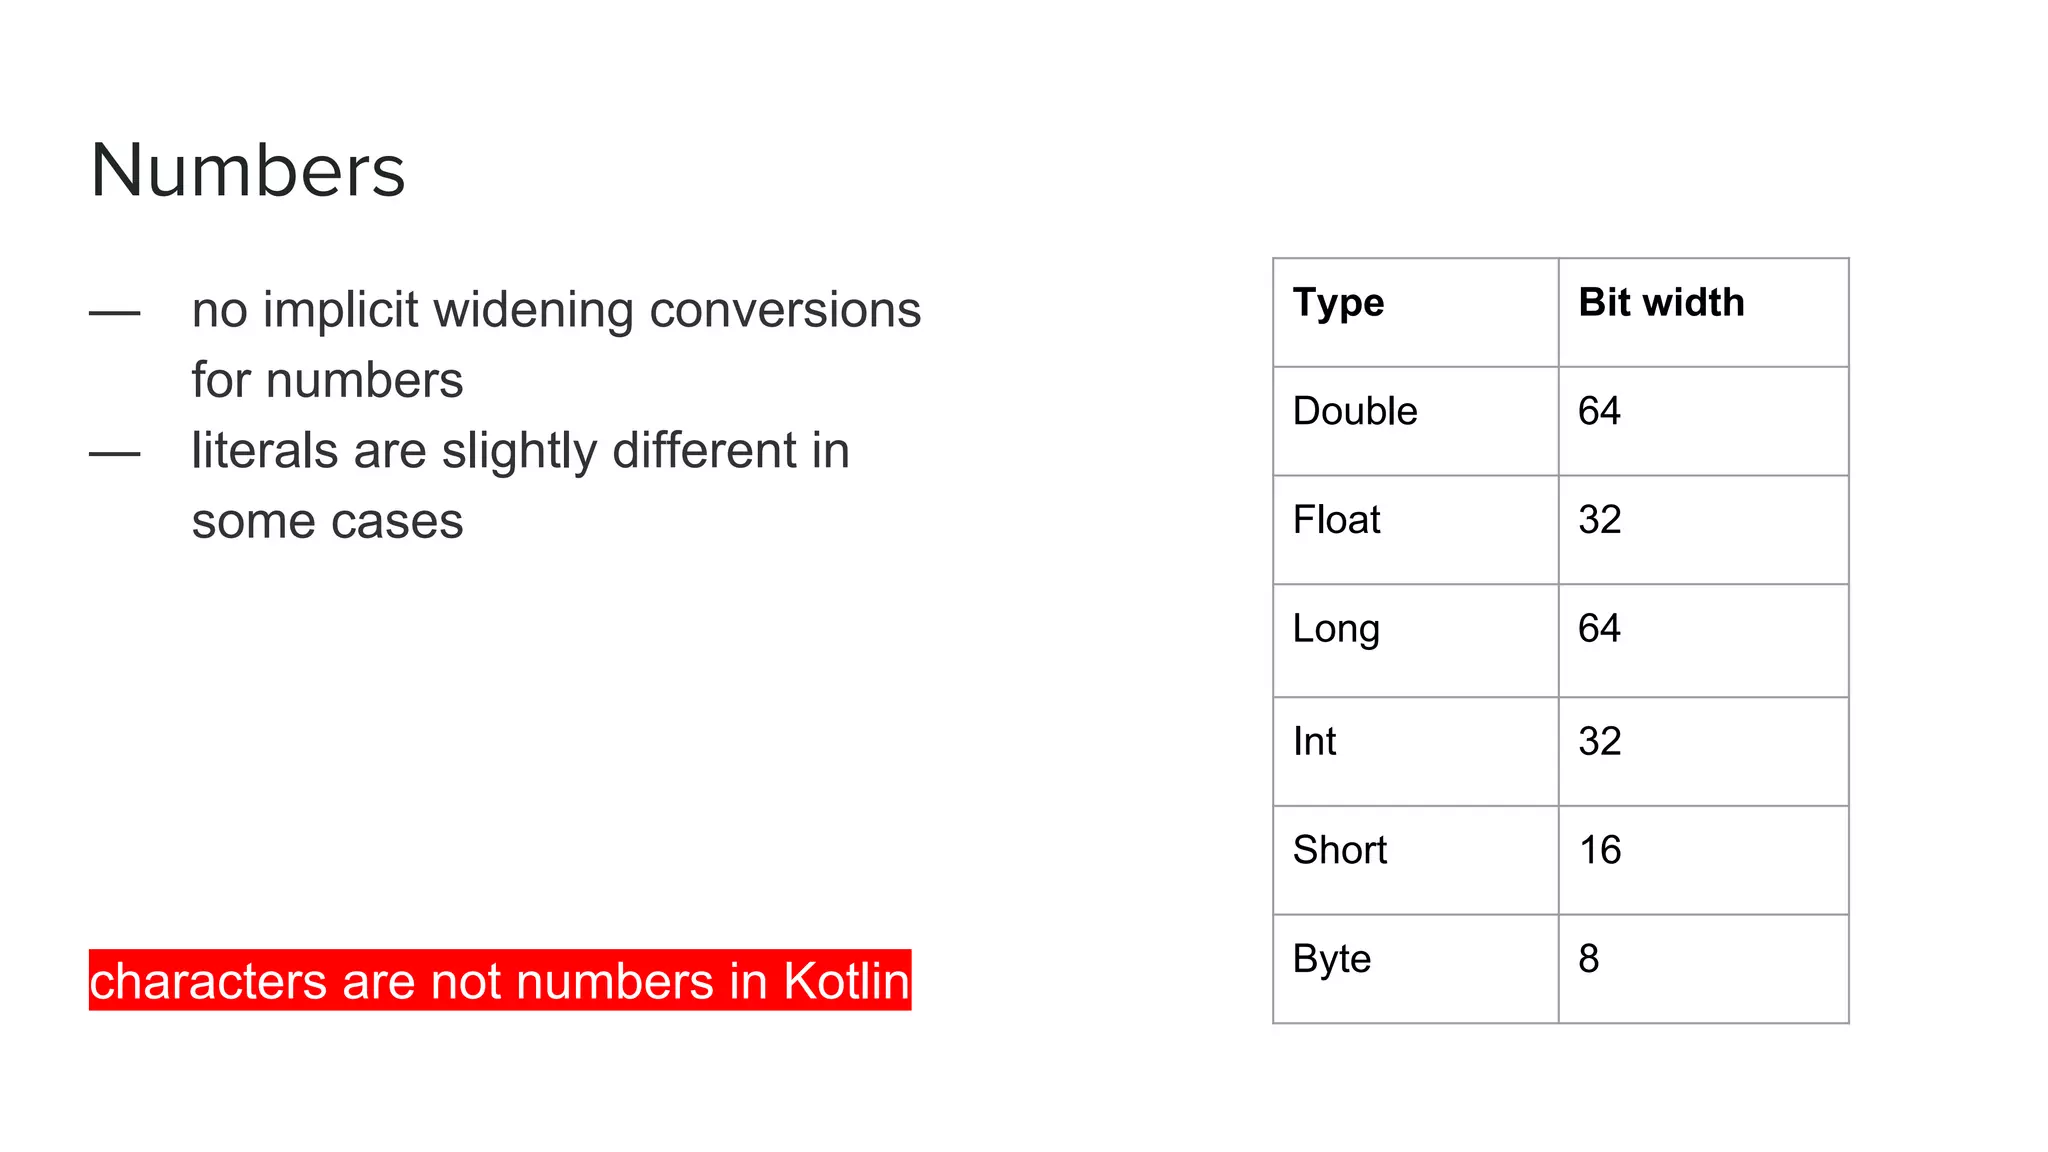The image size is (2048, 1152).
Task: Click the 64 value in the Long row
Action: tap(1599, 629)
